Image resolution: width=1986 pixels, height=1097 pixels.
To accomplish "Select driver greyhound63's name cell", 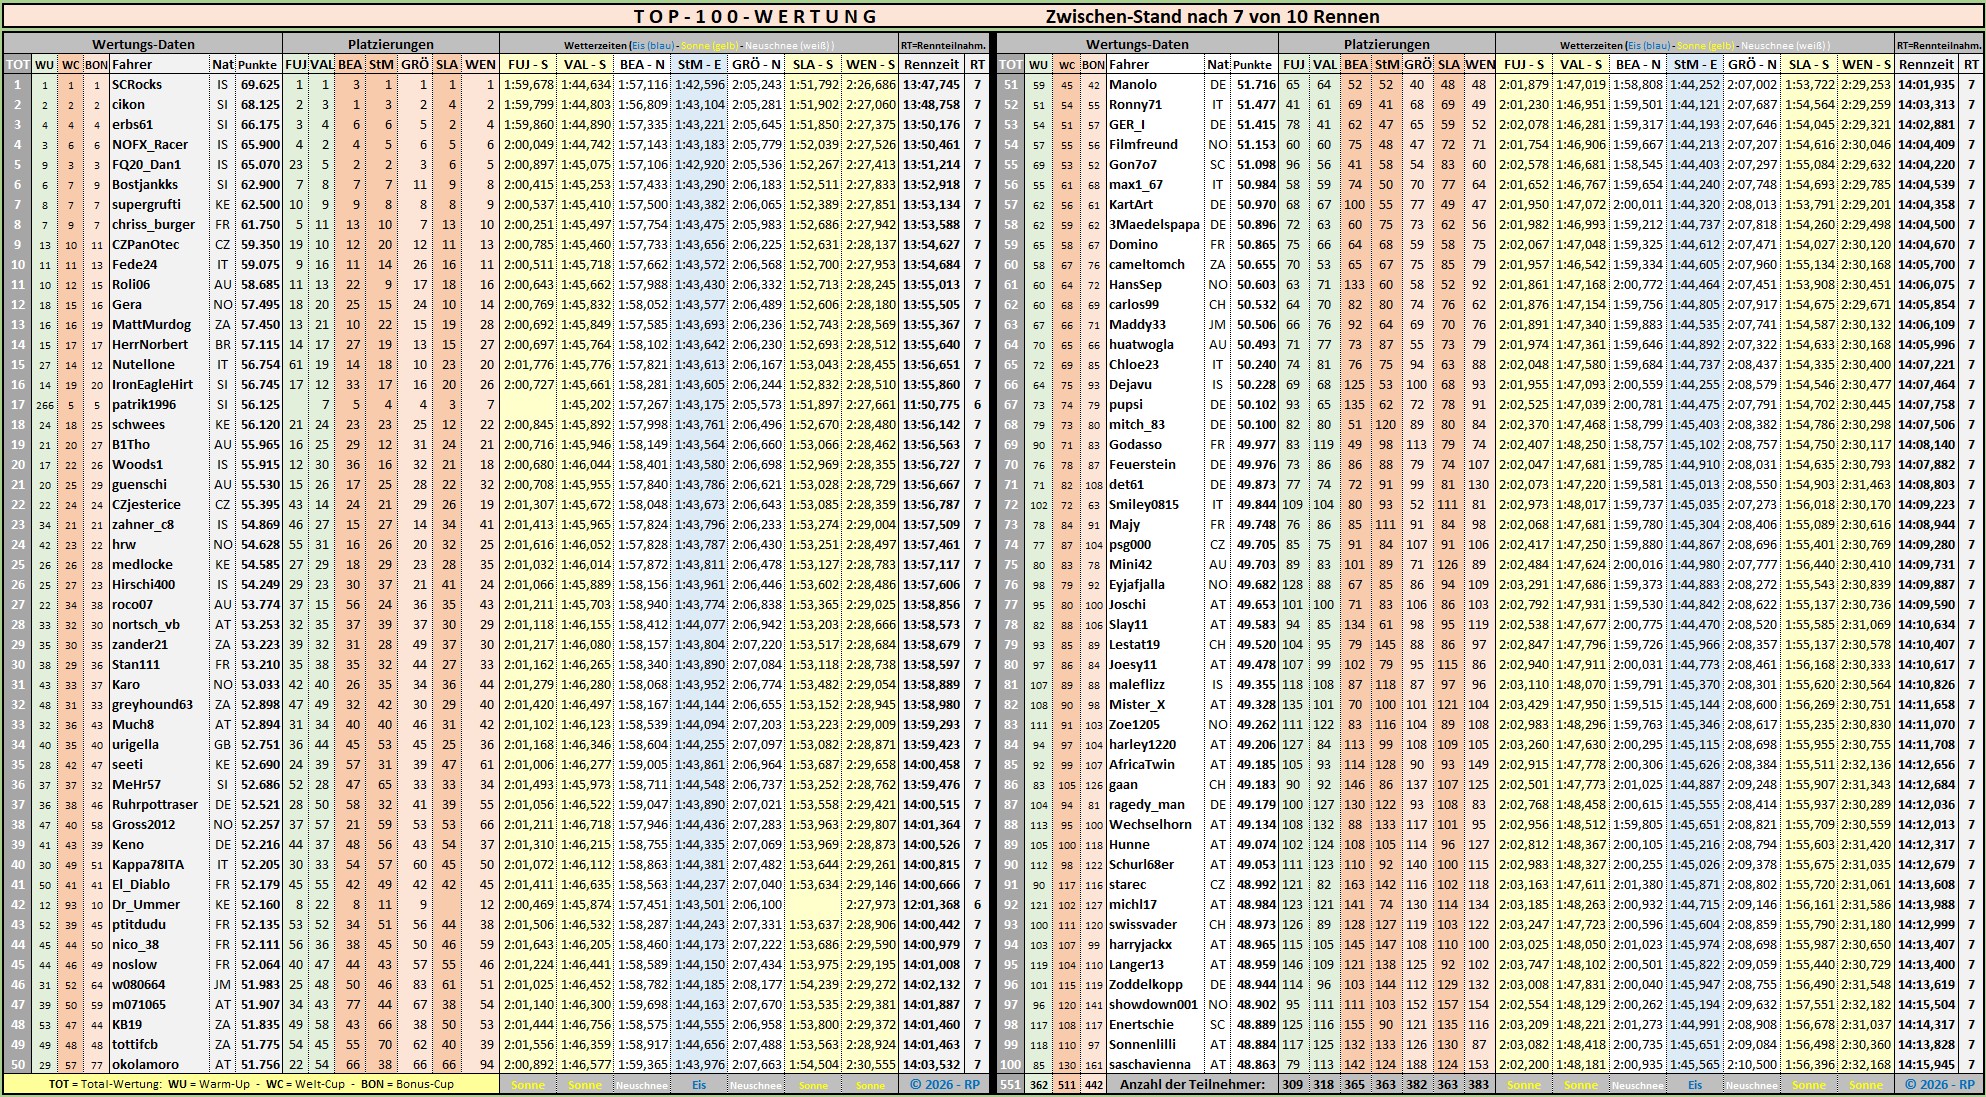I will point(152,705).
